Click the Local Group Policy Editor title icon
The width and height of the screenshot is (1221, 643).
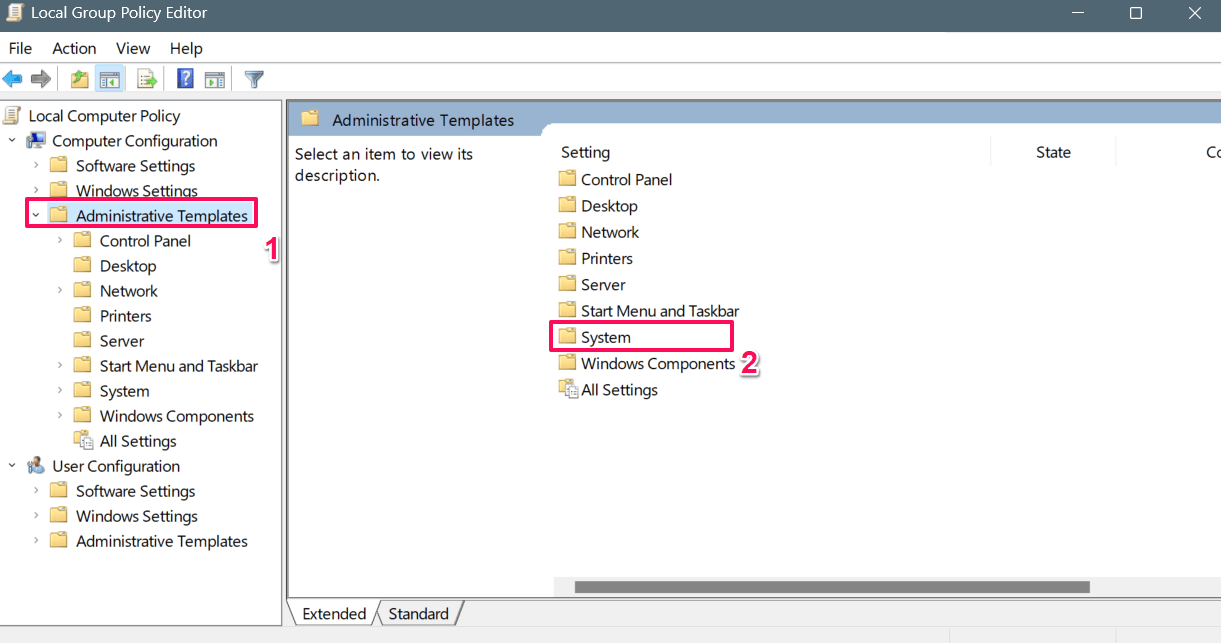(x=14, y=13)
